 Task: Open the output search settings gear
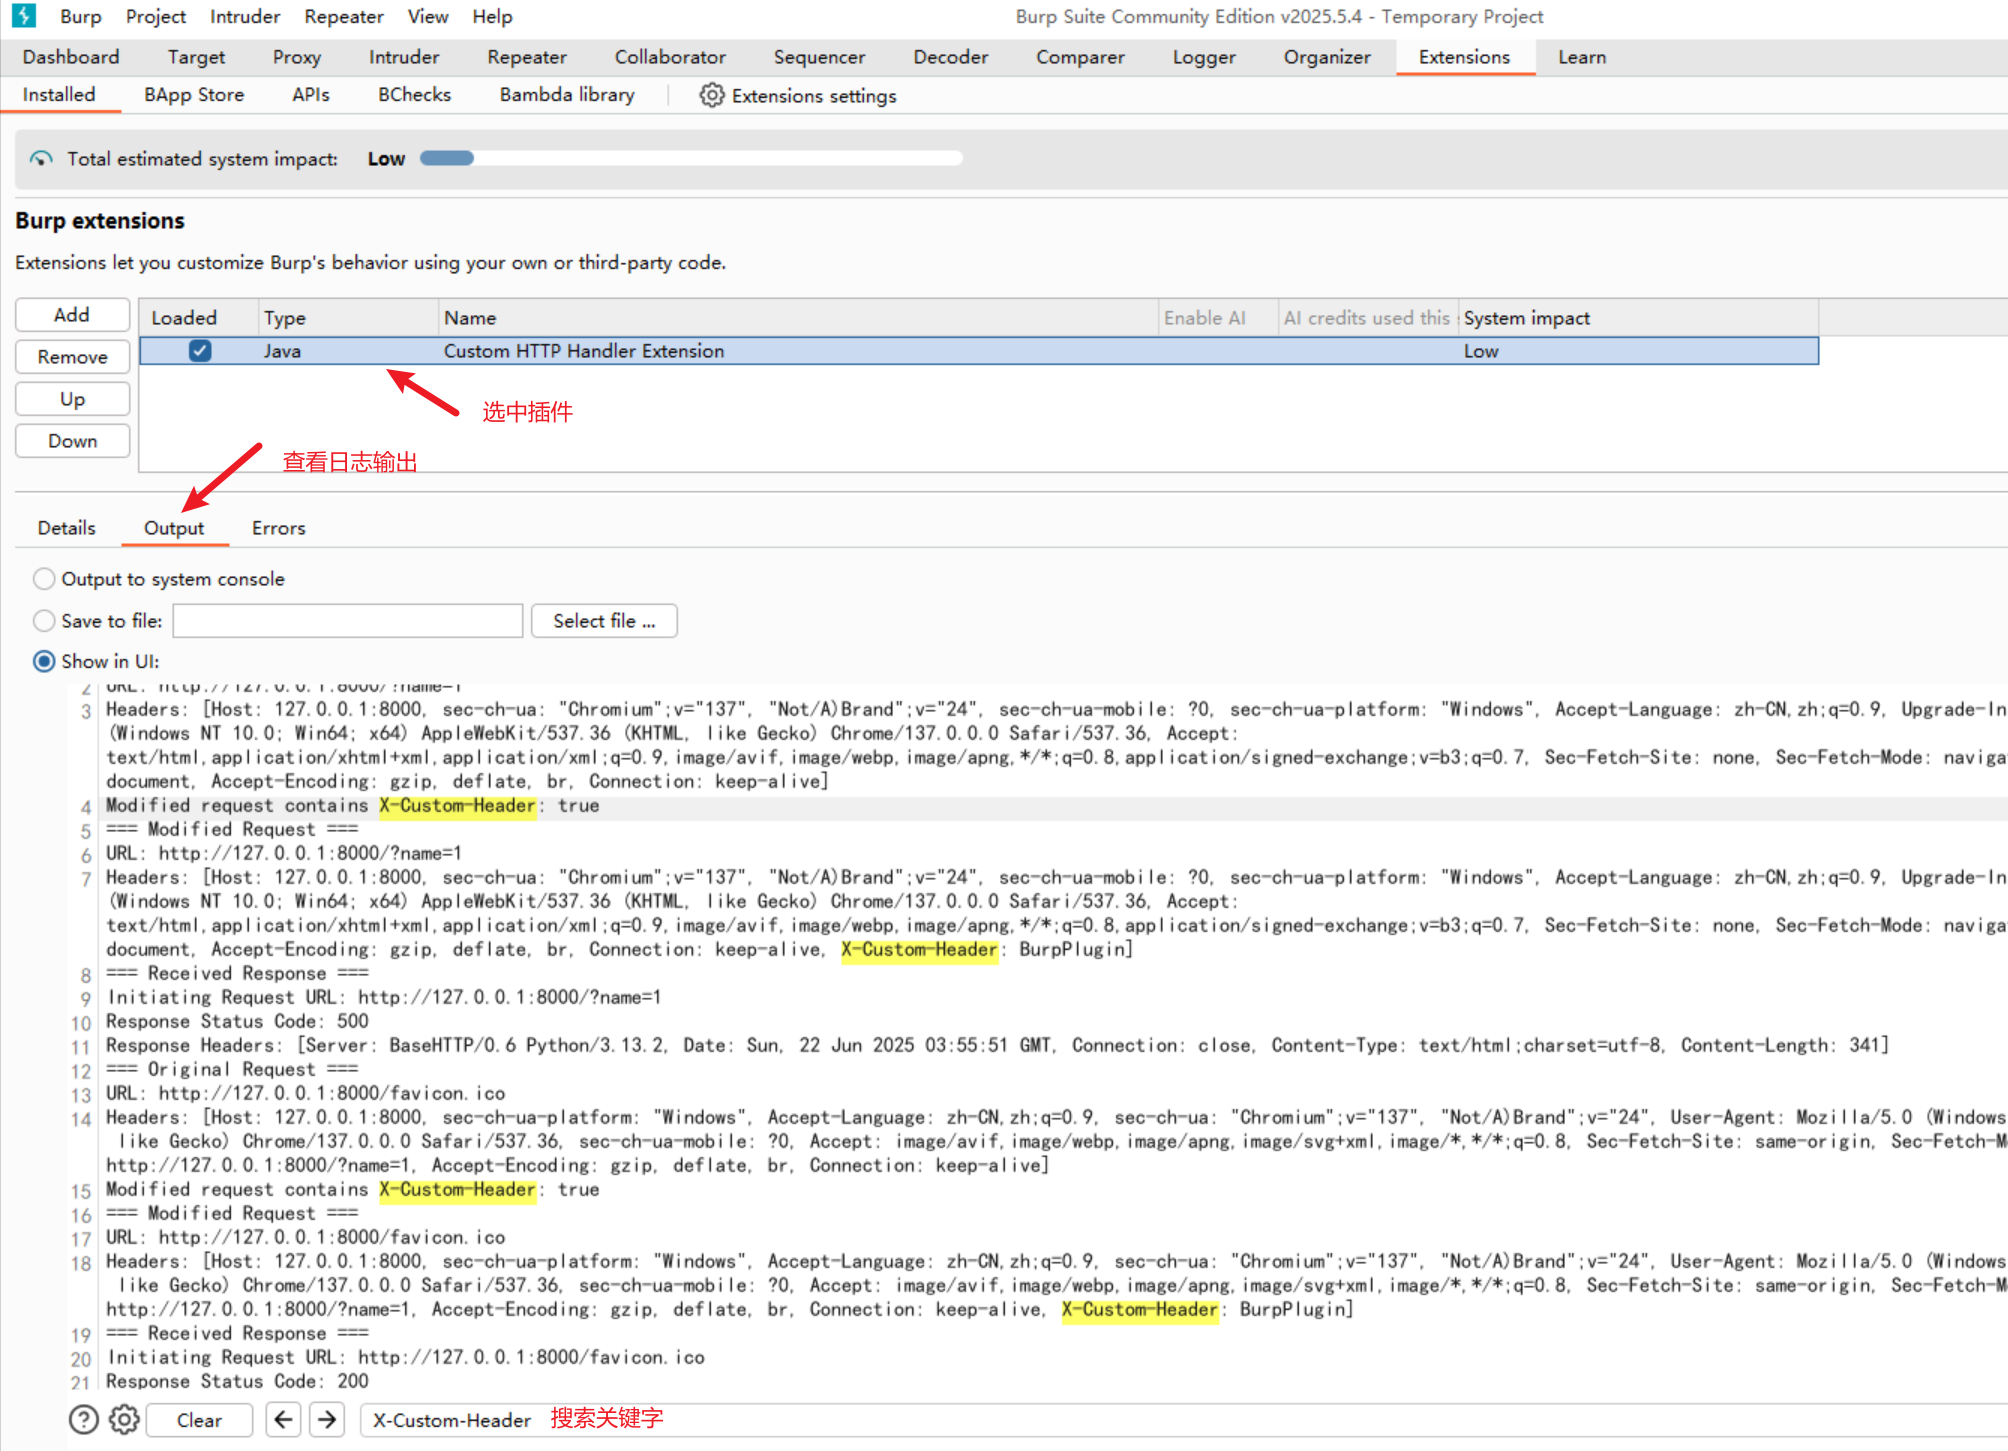[x=124, y=1419]
